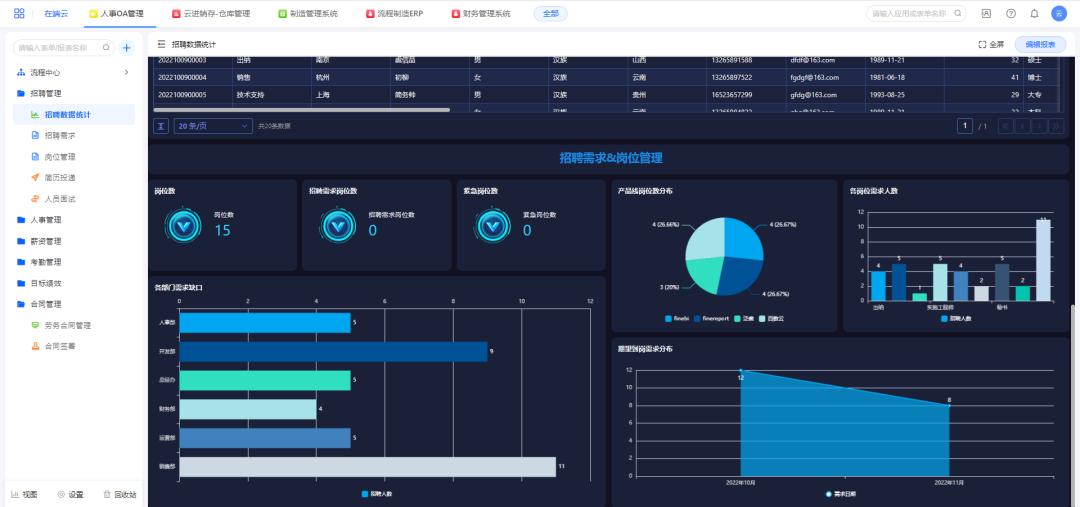Click the 全部 button in top bar

(x=550, y=14)
